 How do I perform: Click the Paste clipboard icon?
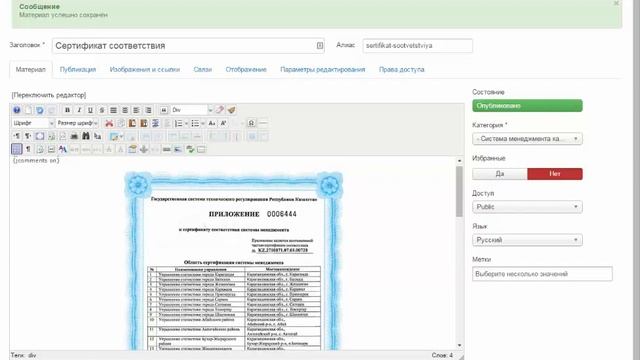[132, 123]
